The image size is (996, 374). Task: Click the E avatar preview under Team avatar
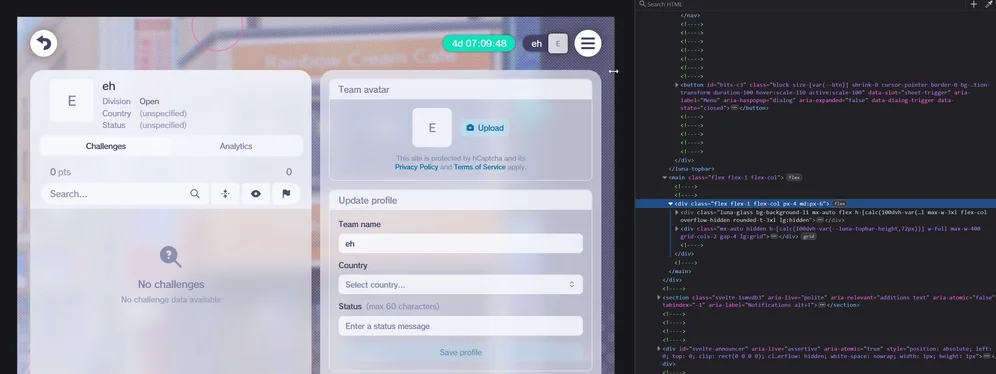tap(432, 128)
